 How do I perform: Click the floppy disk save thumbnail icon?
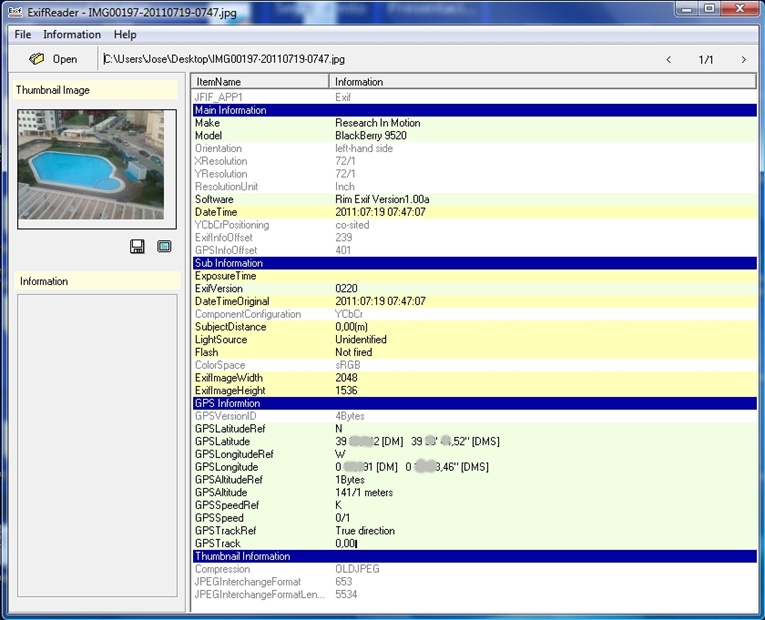pos(137,246)
